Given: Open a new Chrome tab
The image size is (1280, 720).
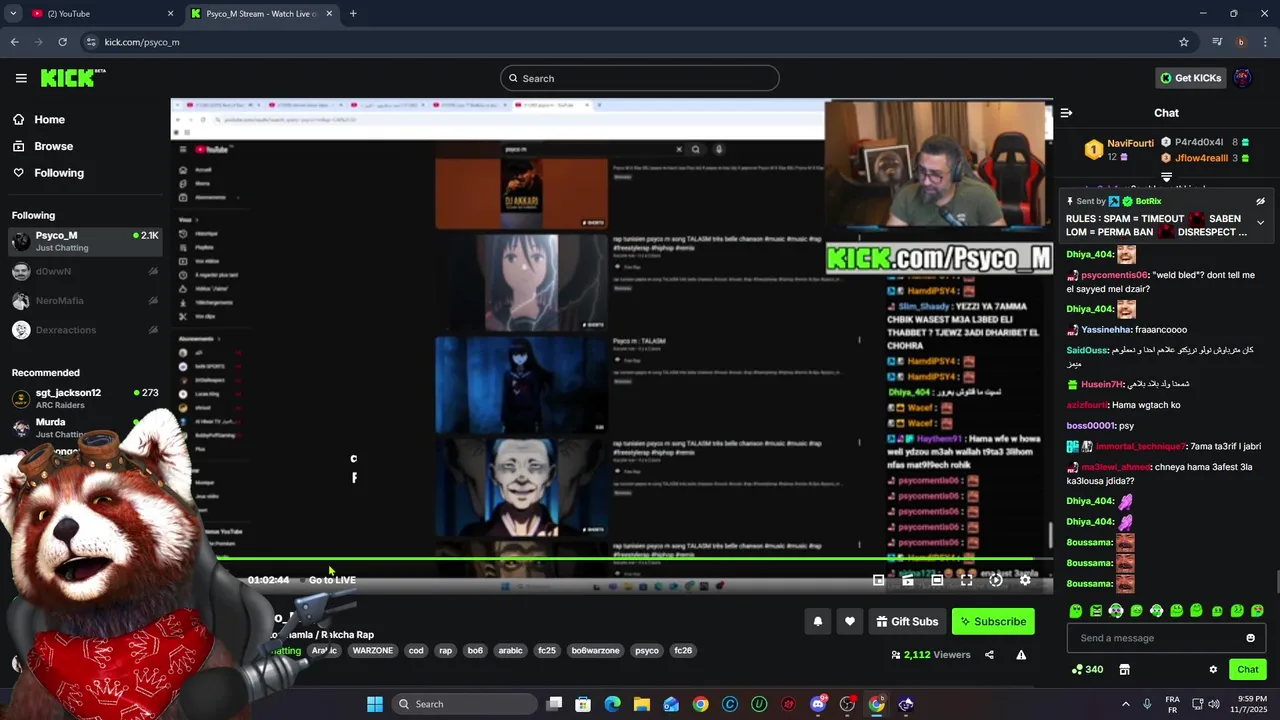Looking at the screenshot, I should 353,14.
